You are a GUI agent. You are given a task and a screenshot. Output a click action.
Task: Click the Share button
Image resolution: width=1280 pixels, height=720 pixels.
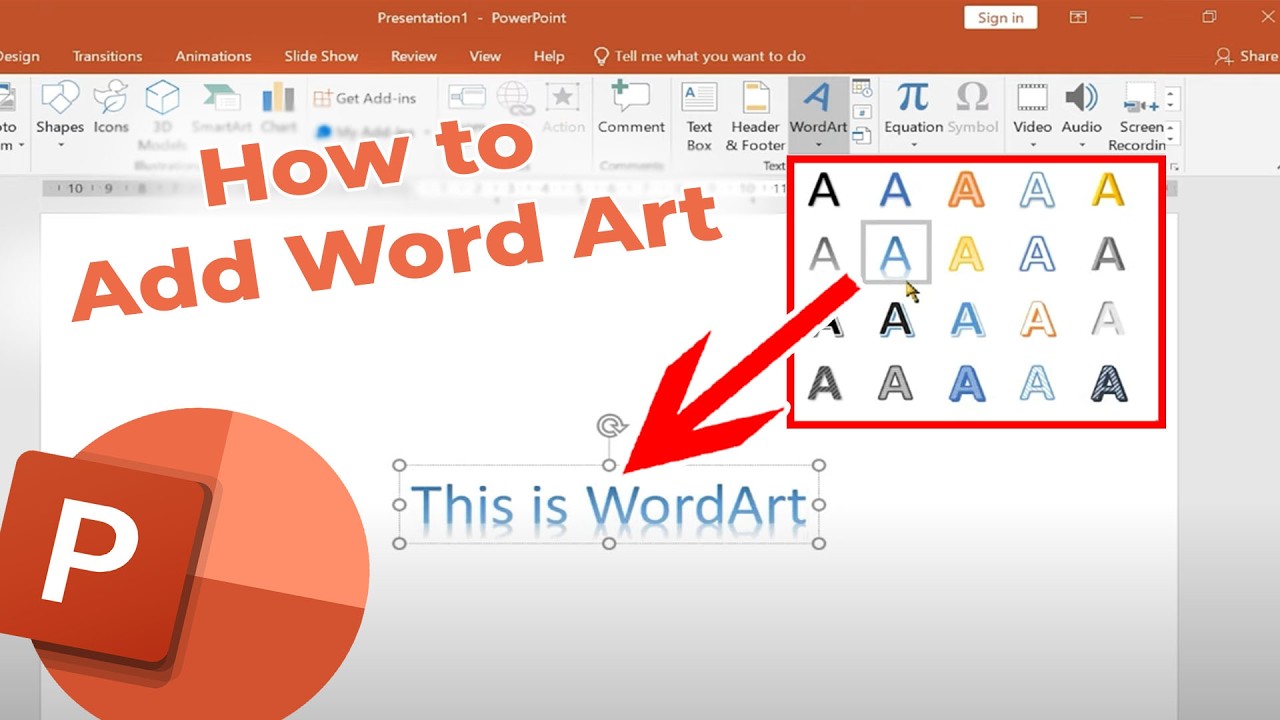pyautogui.click(x=1247, y=56)
